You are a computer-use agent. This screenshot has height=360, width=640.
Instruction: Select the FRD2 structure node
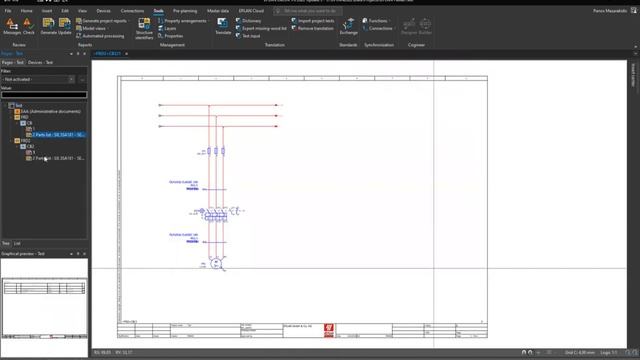coord(23,140)
